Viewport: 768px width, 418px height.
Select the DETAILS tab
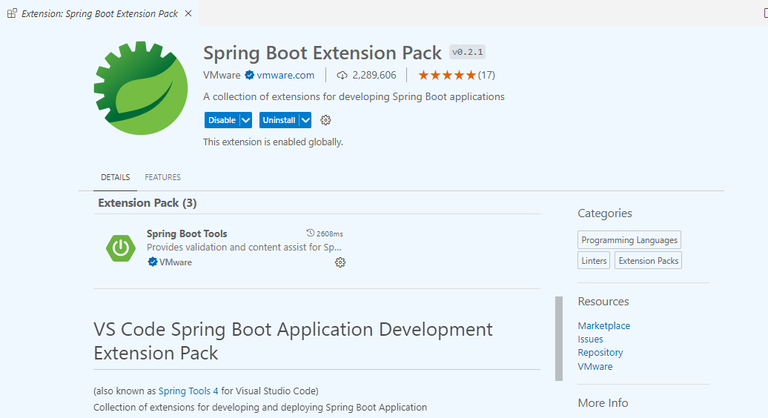point(115,177)
